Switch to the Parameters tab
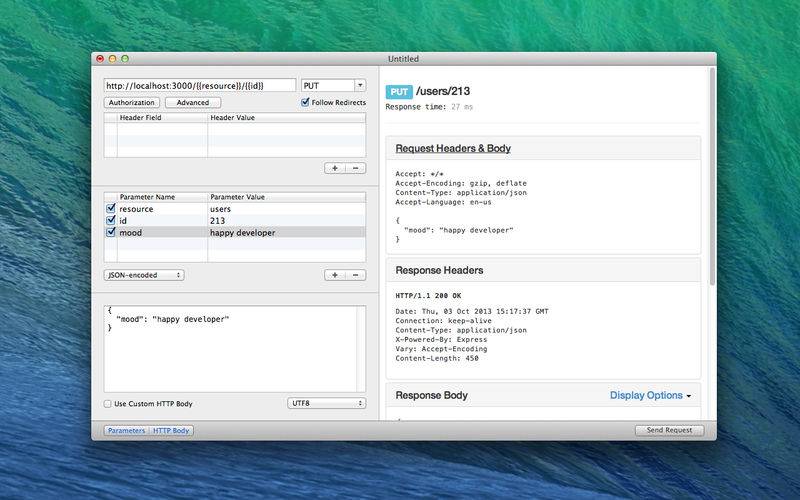 click(x=126, y=431)
